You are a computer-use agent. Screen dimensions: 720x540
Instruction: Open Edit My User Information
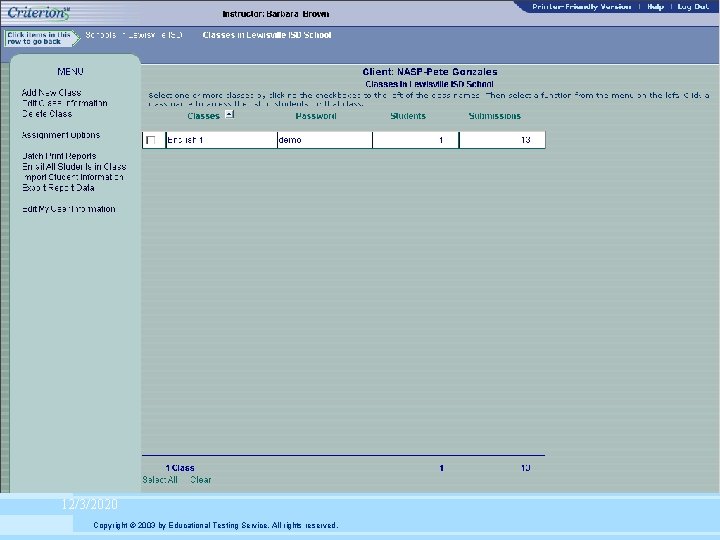pos(68,209)
